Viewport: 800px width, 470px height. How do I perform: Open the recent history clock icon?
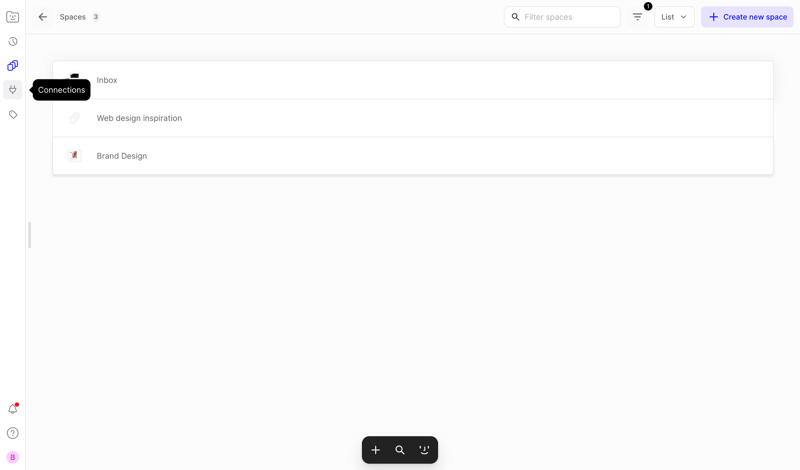(x=13, y=42)
